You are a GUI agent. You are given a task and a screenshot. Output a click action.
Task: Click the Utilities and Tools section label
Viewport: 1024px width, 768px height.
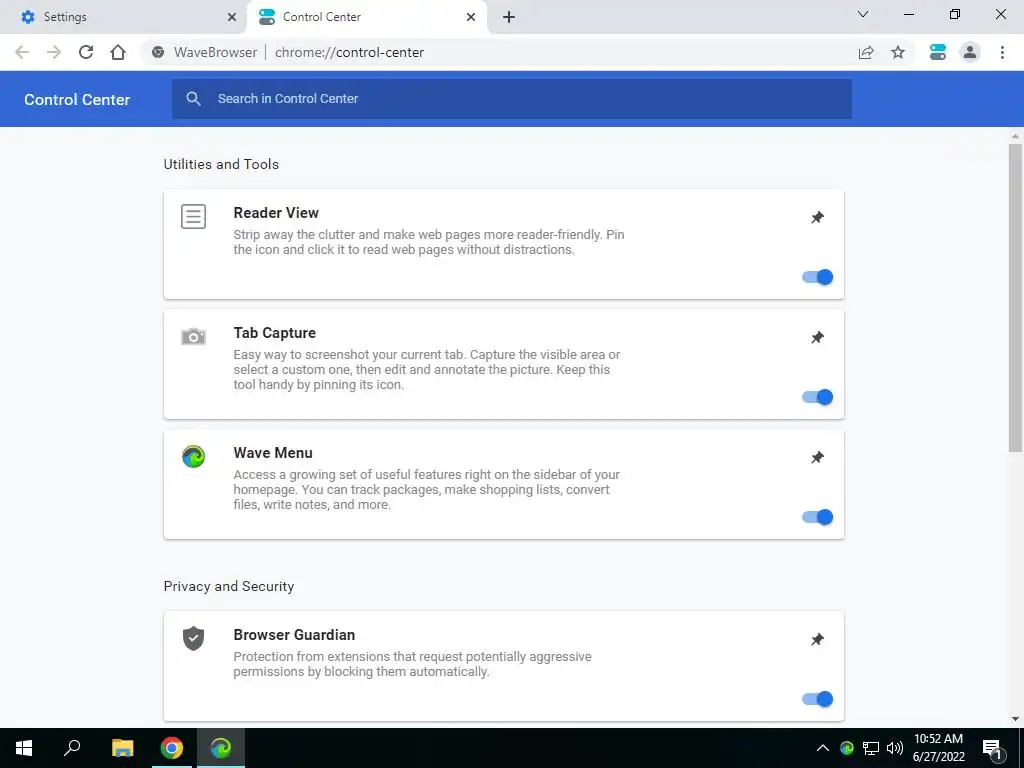[221, 164]
